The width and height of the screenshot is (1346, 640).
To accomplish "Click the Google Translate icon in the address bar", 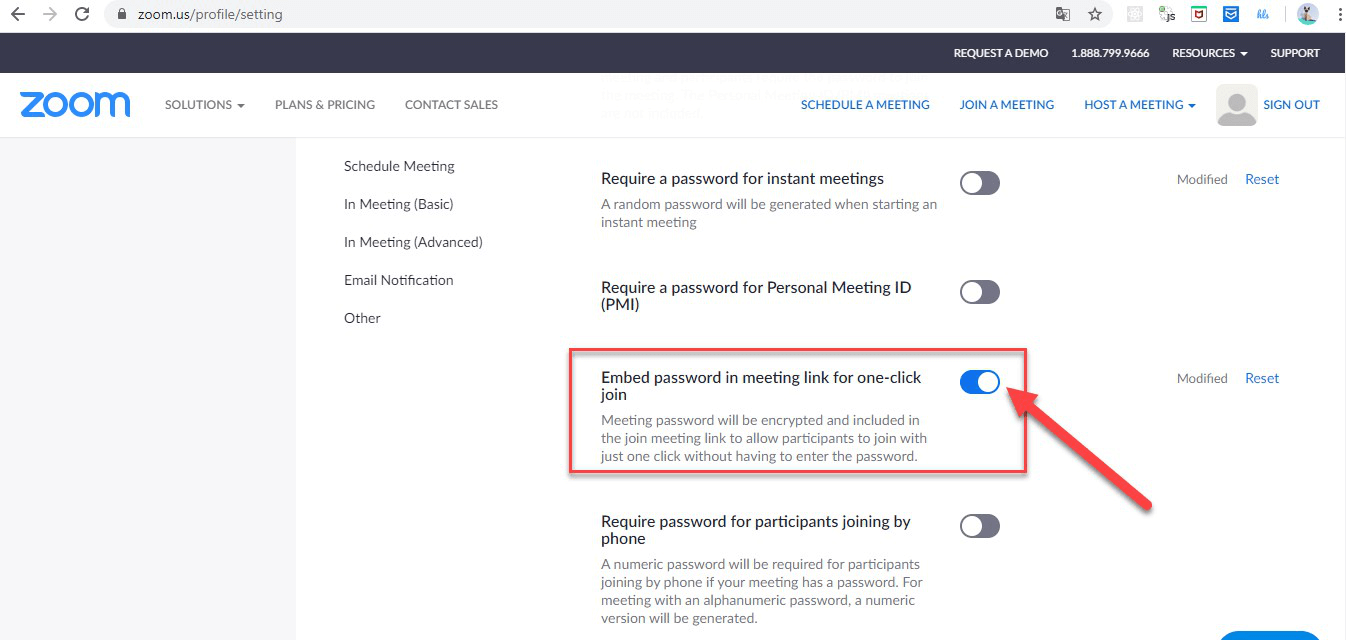I will (x=1063, y=15).
